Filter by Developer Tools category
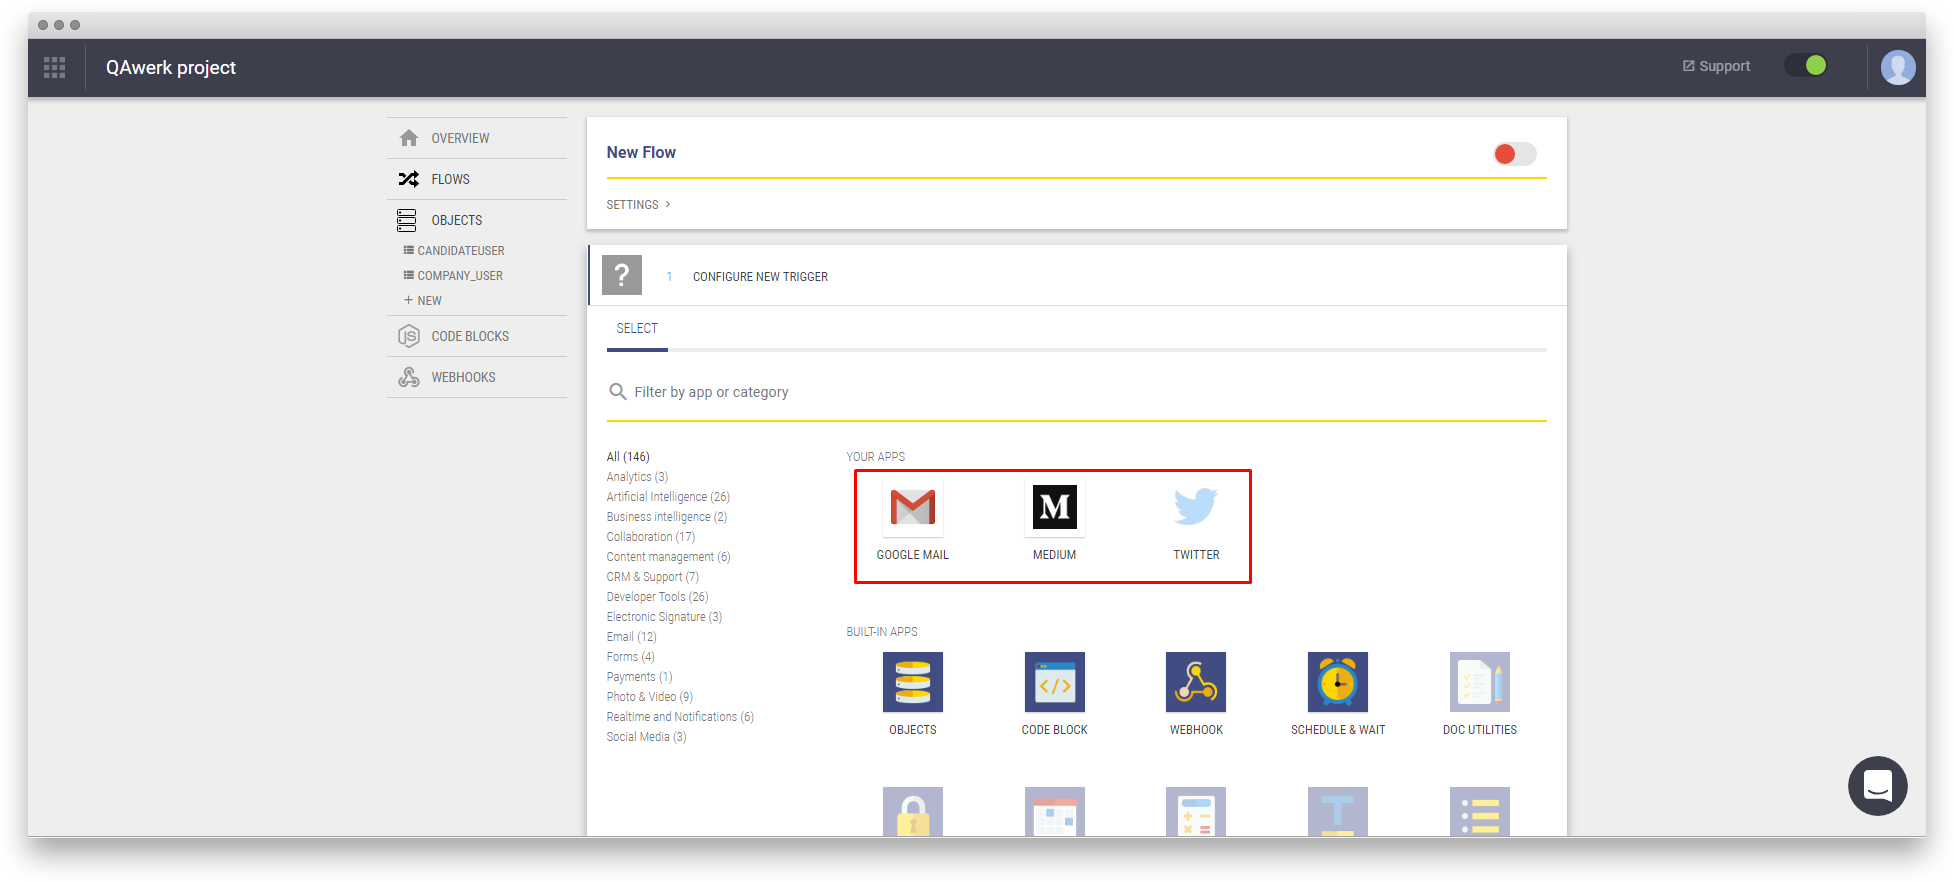Screen dimensions: 1954x882 (657, 597)
